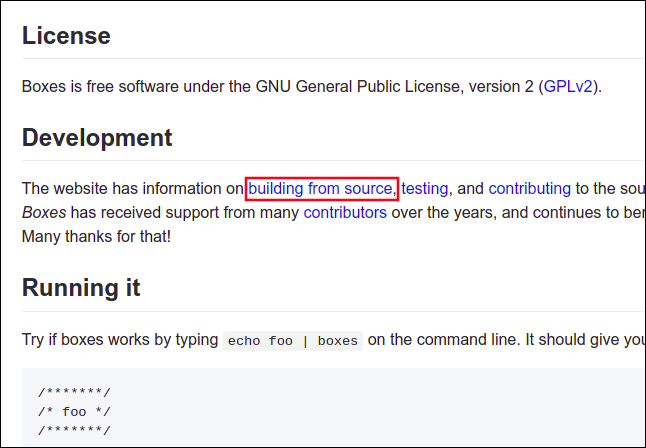Open the "testing" link
Viewport: 646px width, 448px height.
[x=425, y=188]
